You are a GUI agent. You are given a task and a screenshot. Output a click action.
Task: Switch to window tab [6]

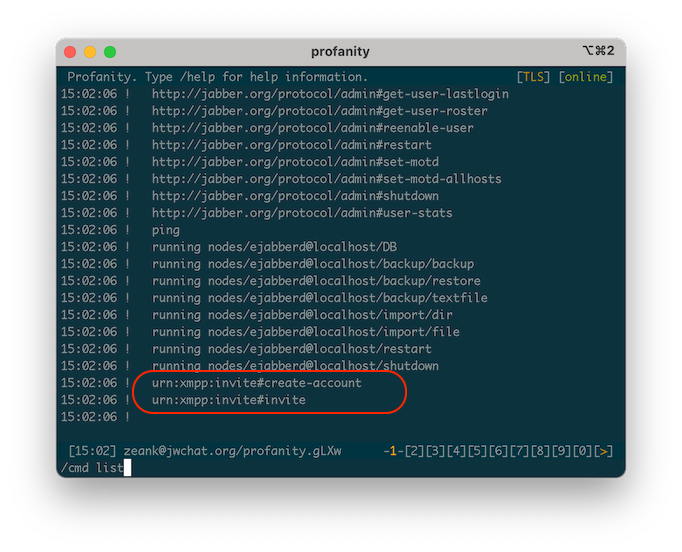(x=498, y=451)
